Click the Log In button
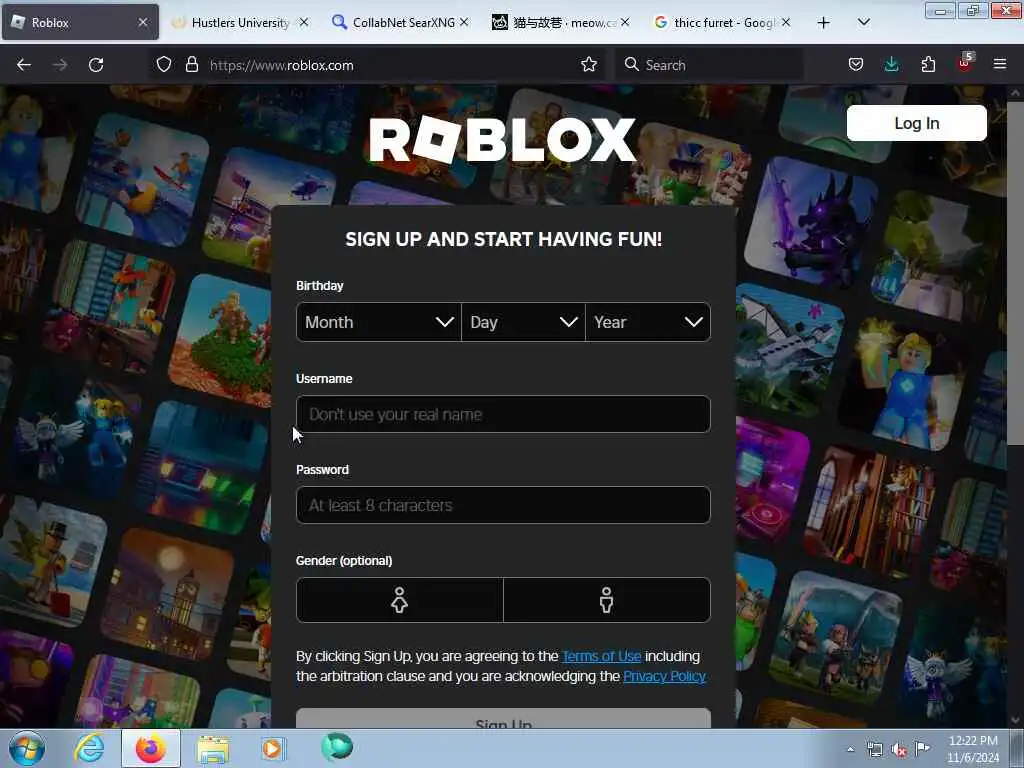 click(916, 123)
